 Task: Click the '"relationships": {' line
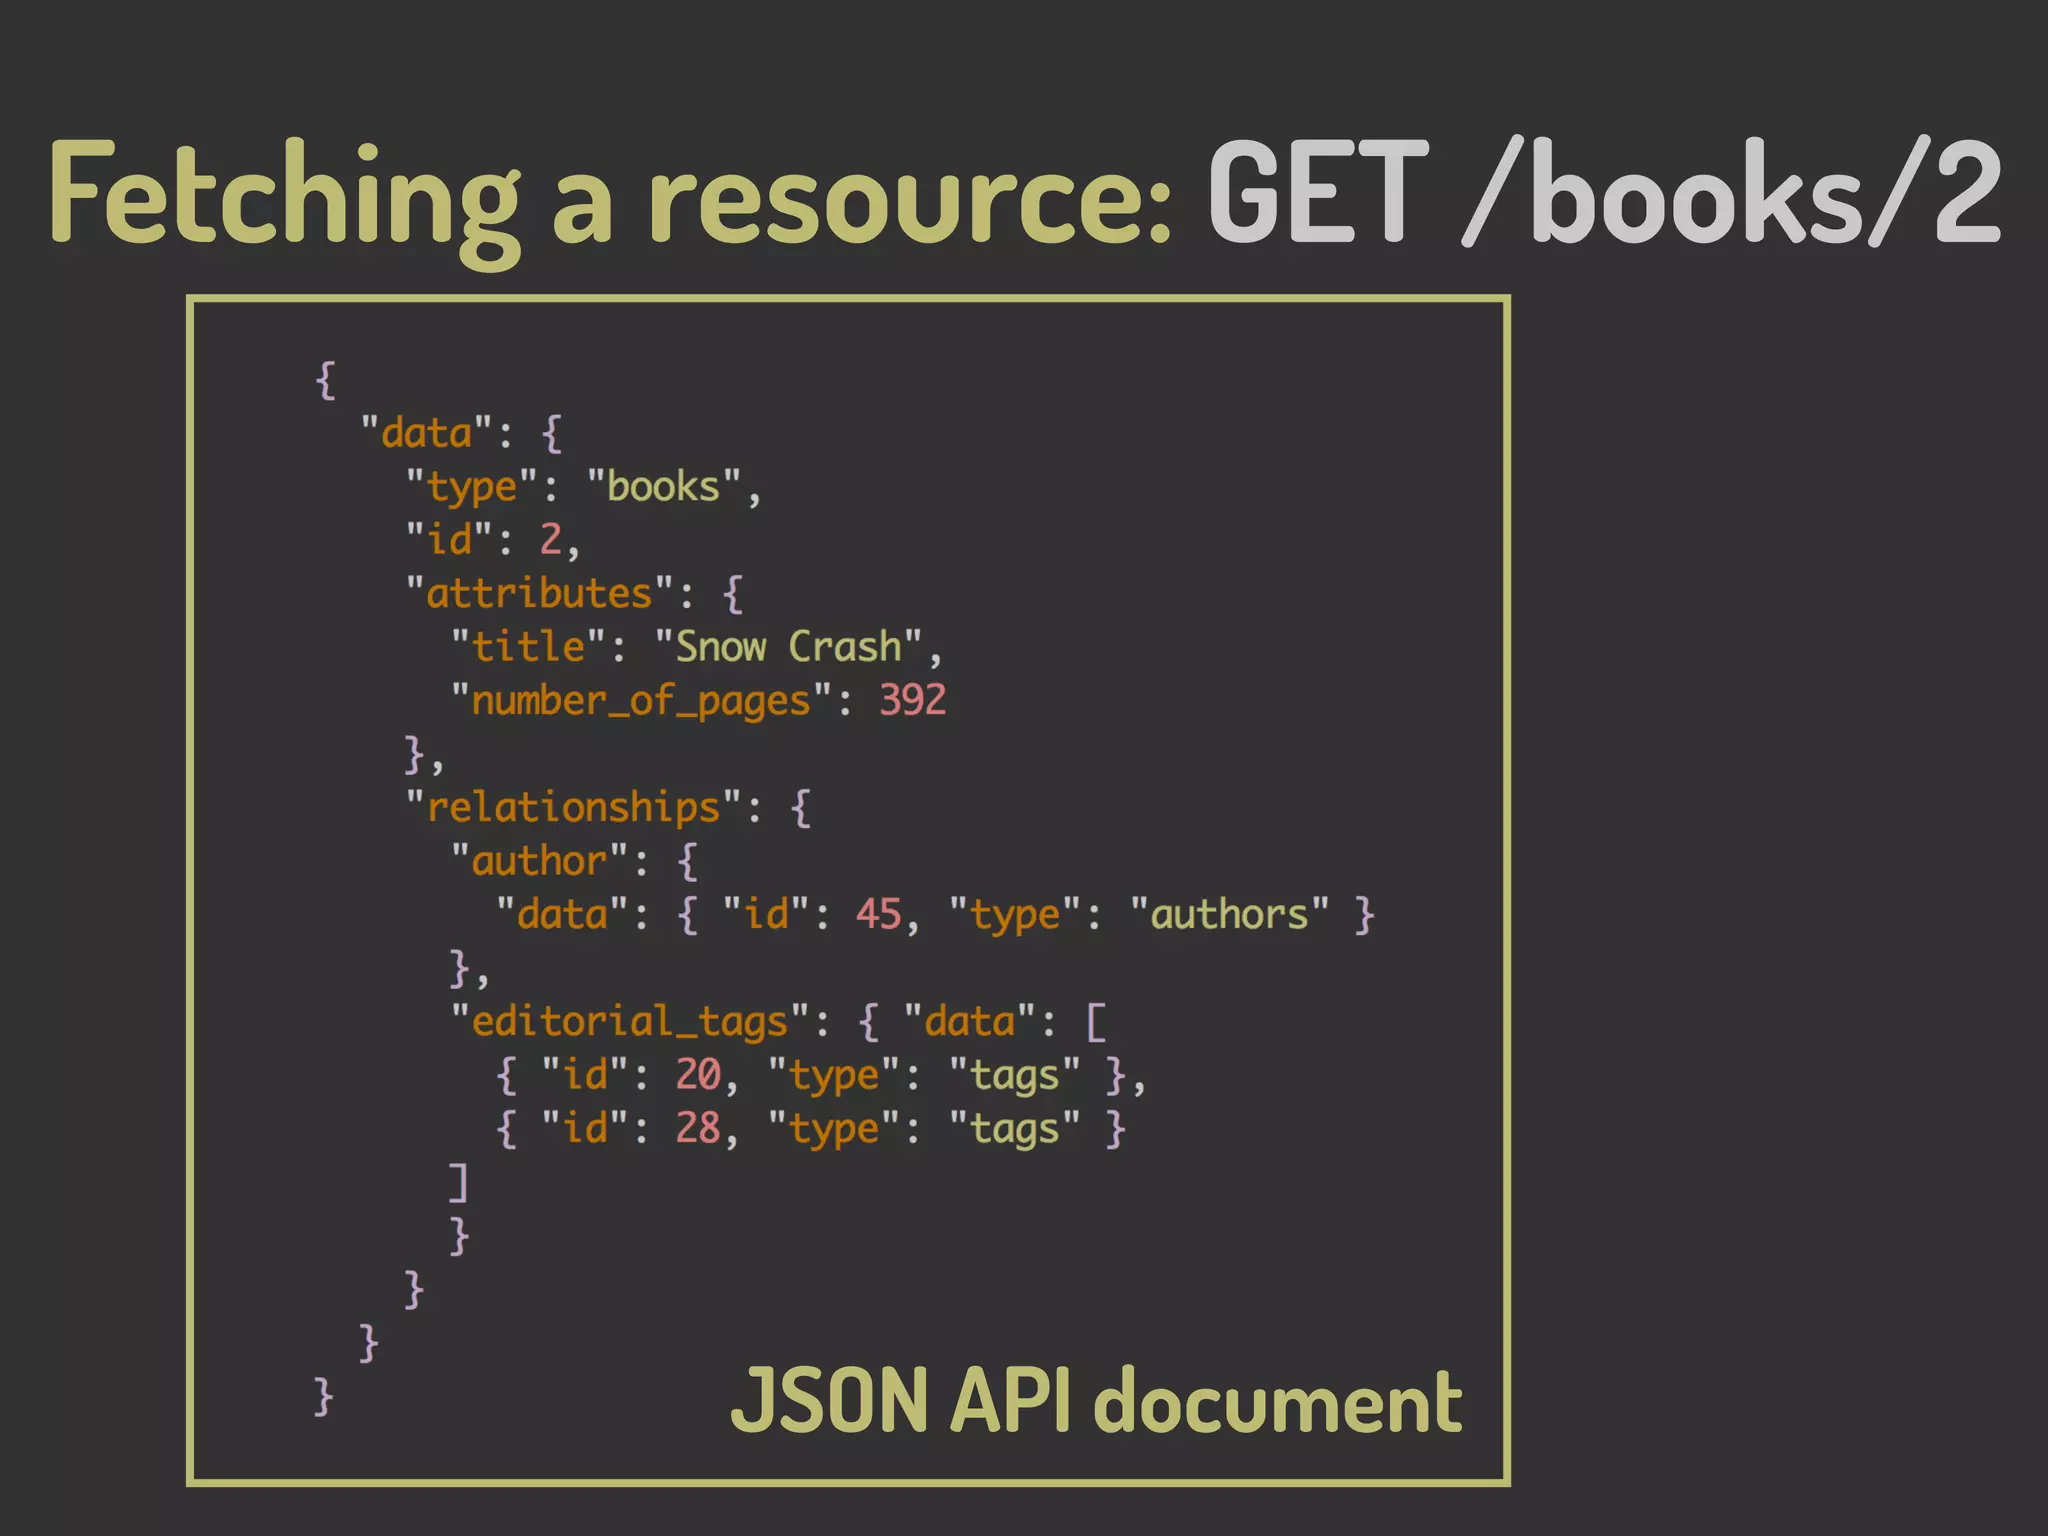(x=609, y=808)
